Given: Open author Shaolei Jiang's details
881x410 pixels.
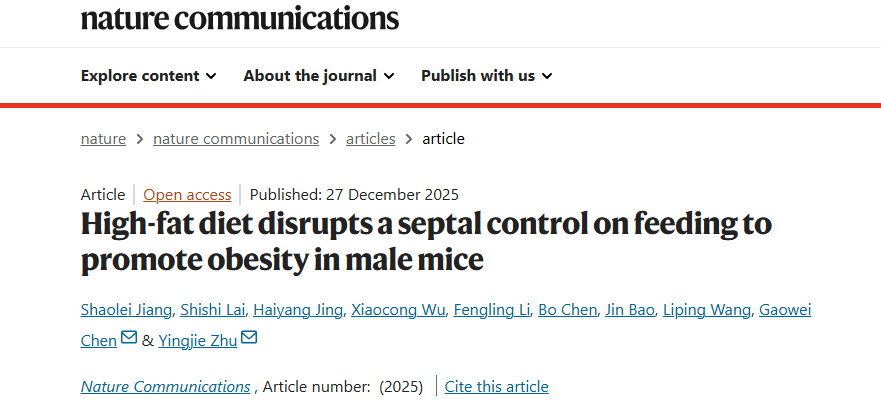Looking at the screenshot, I should pos(126,310).
